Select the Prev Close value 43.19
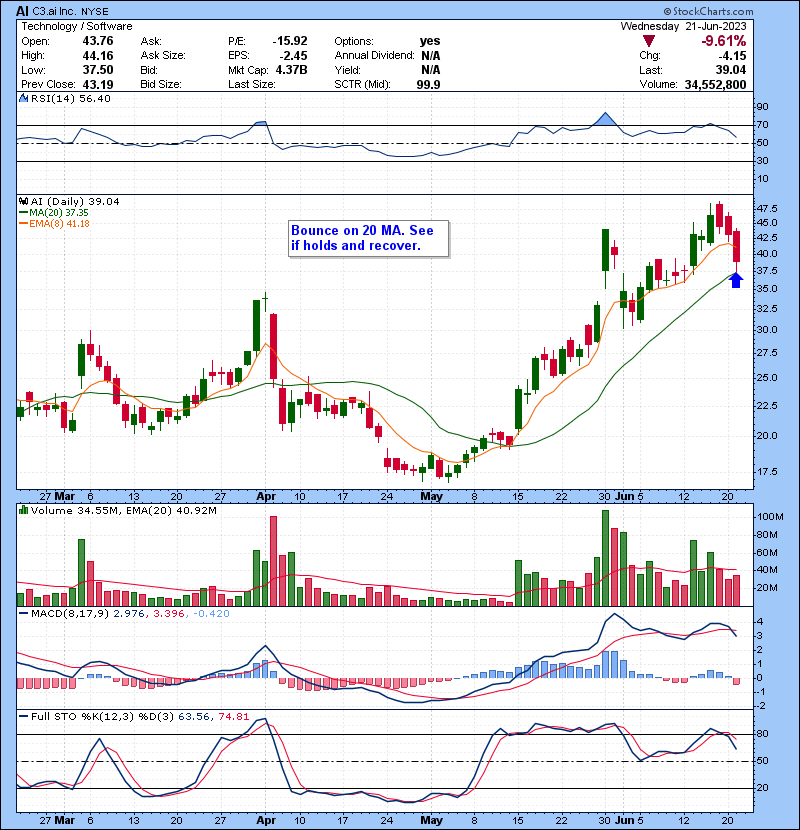The image size is (800, 830). [97, 84]
